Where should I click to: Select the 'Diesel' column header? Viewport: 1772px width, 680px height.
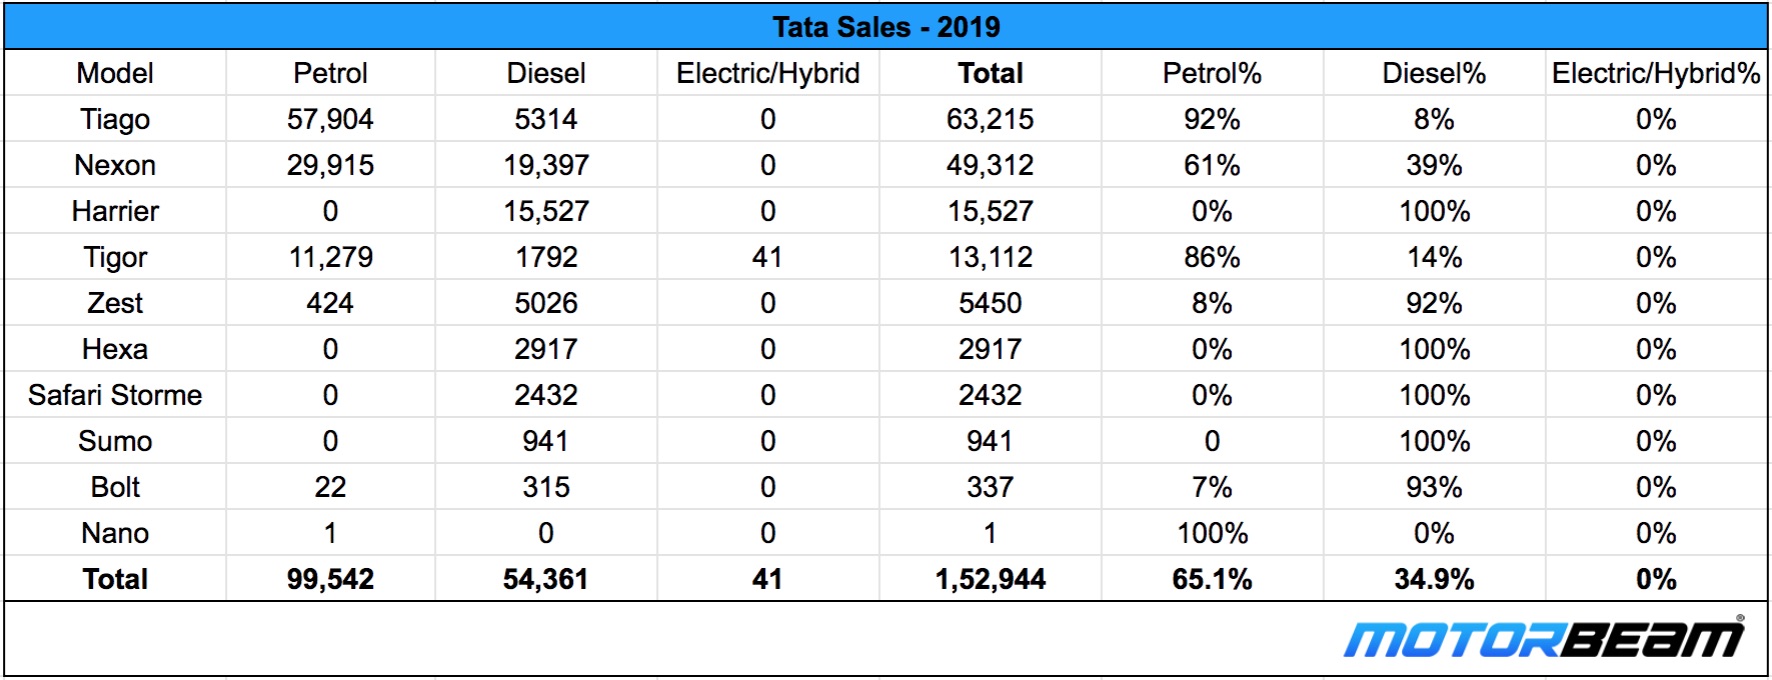[x=546, y=73]
